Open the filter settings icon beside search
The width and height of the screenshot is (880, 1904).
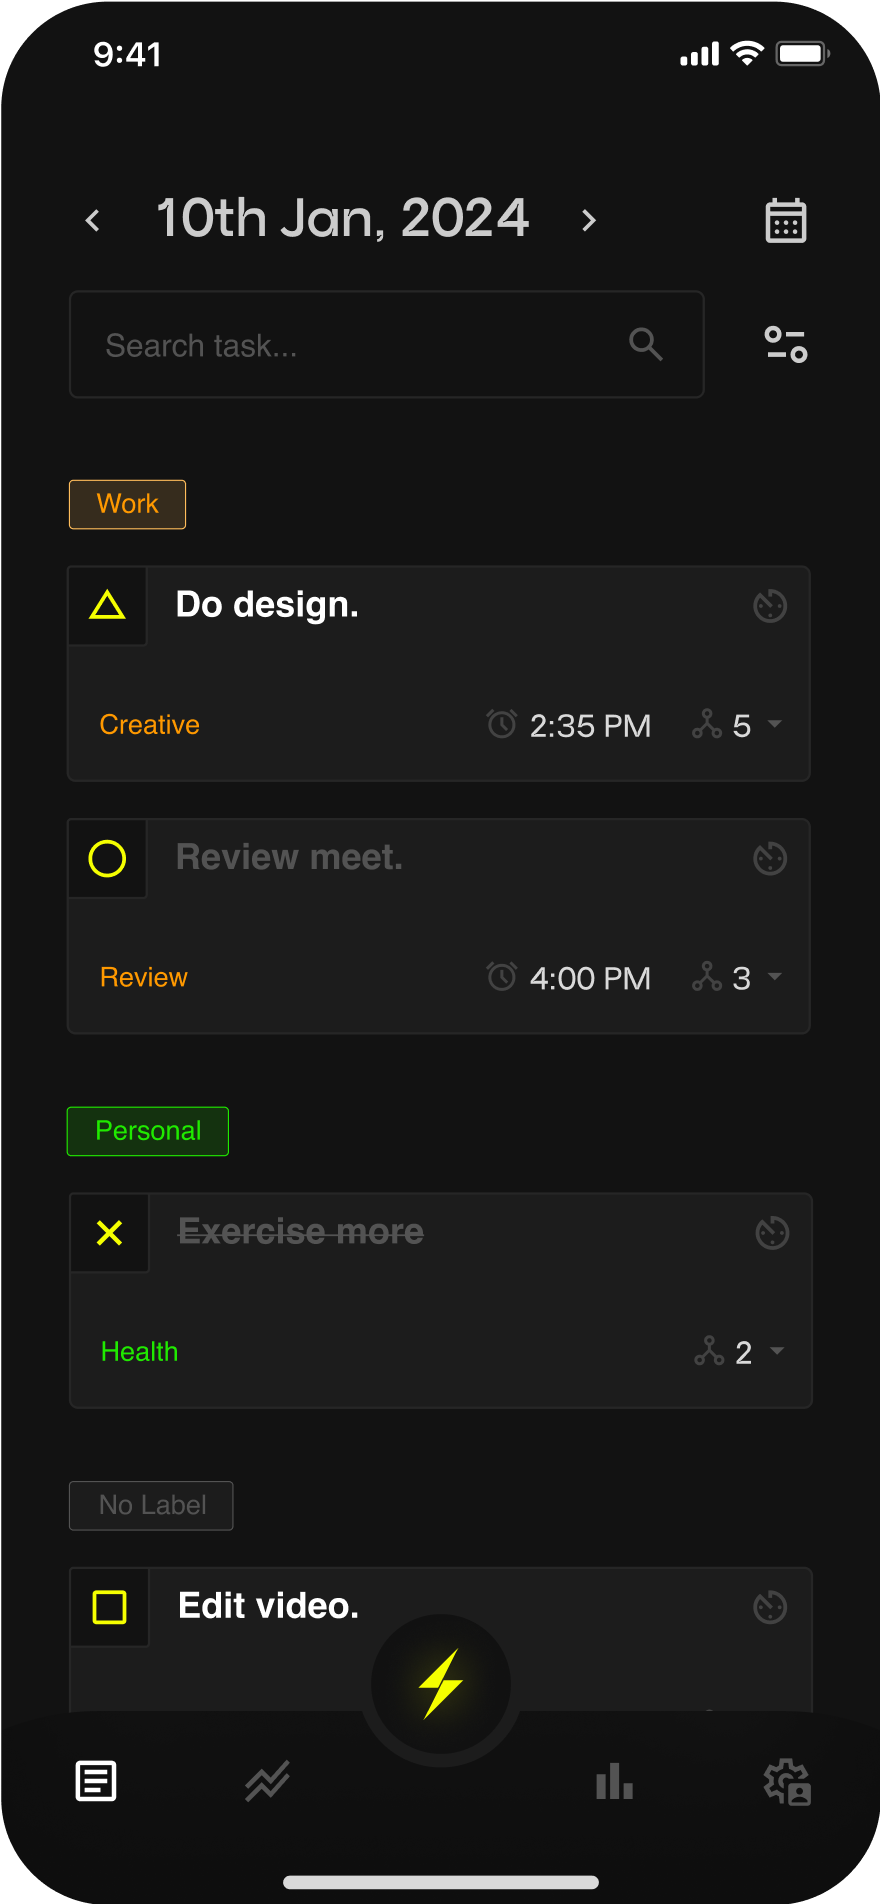[x=786, y=345]
